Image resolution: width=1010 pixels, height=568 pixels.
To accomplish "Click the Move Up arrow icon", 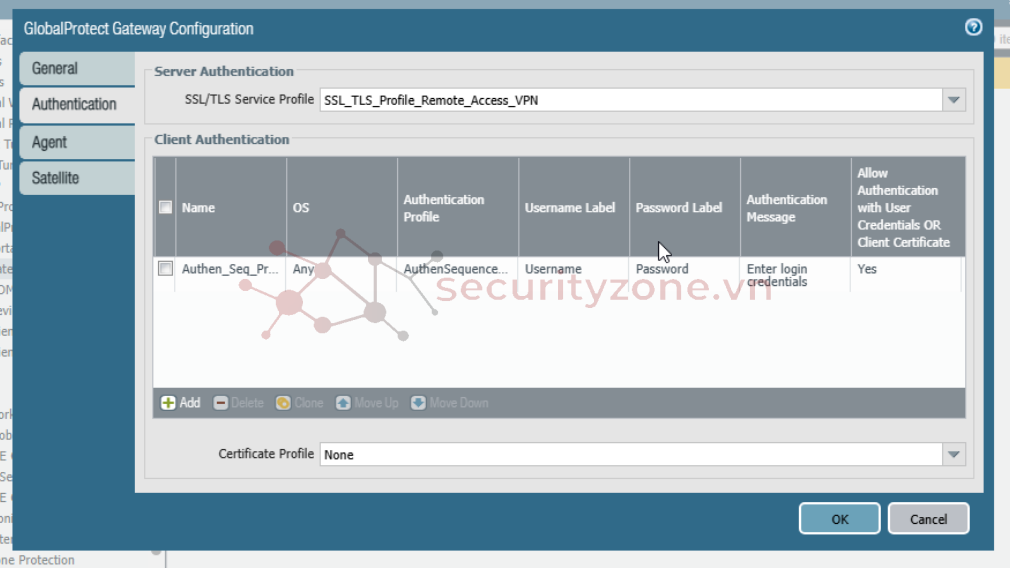I will pyautogui.click(x=343, y=403).
